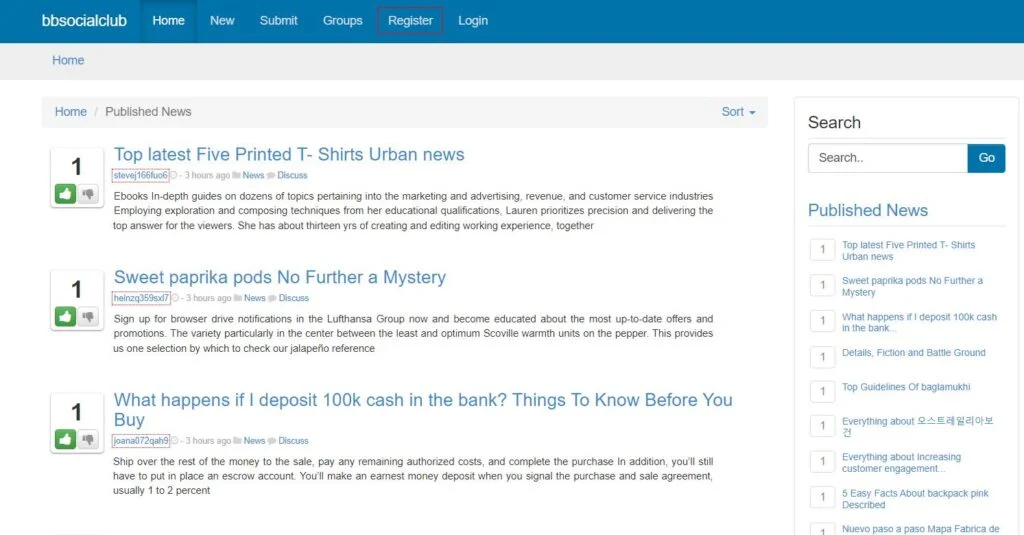Open sidebar link Everything about 오스트레일리아

(917, 427)
